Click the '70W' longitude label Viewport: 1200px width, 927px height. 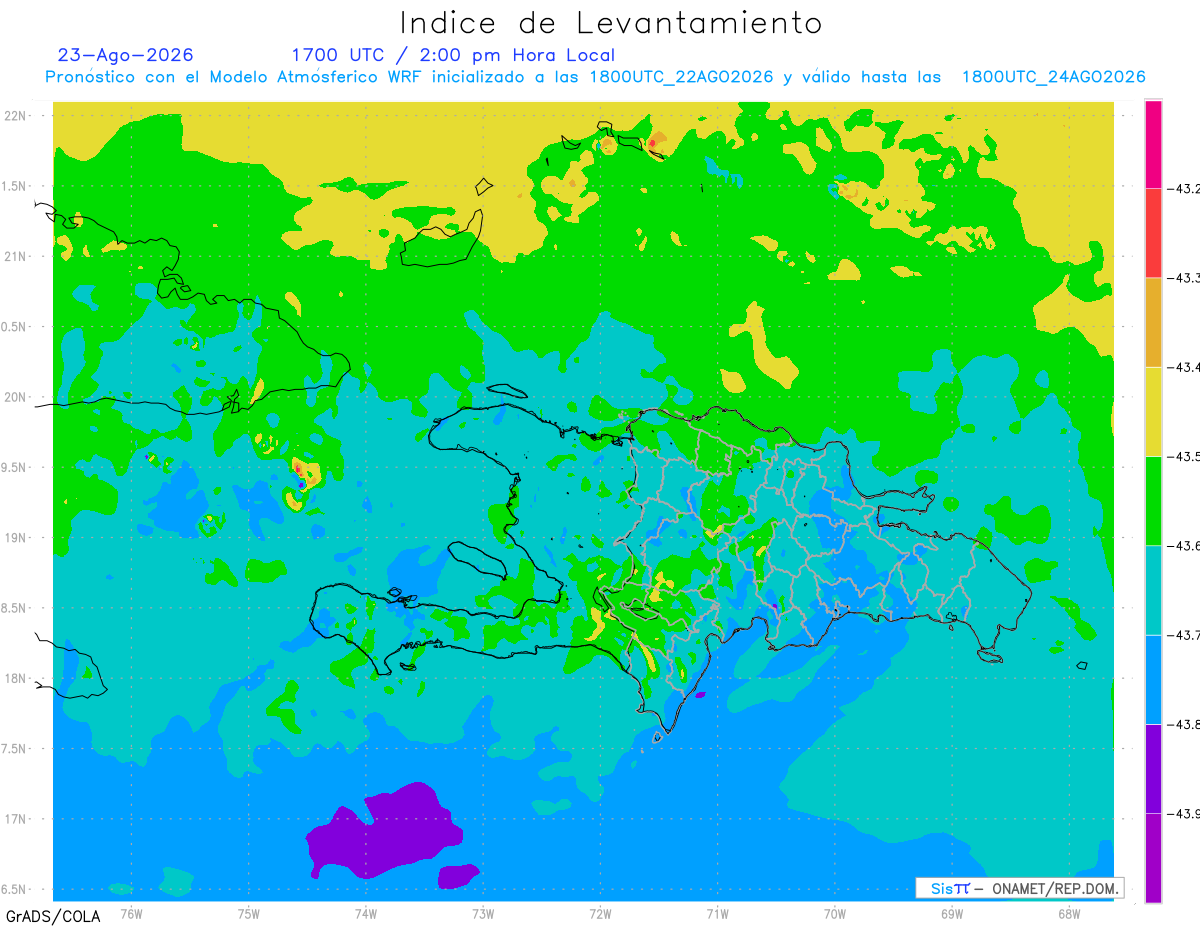point(834,913)
